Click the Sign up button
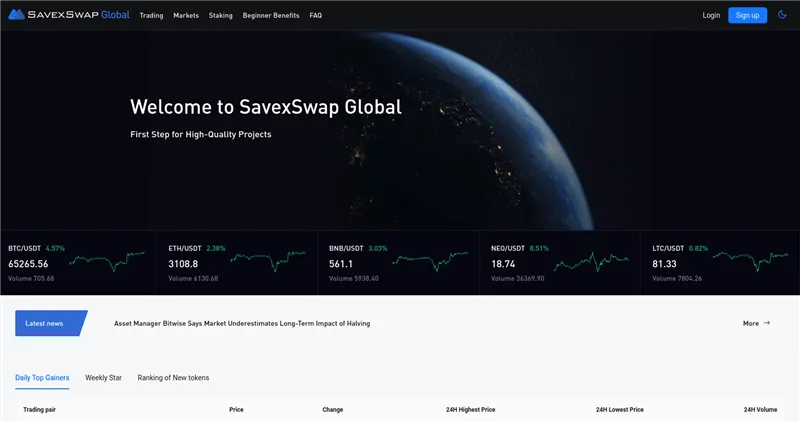 [747, 15]
